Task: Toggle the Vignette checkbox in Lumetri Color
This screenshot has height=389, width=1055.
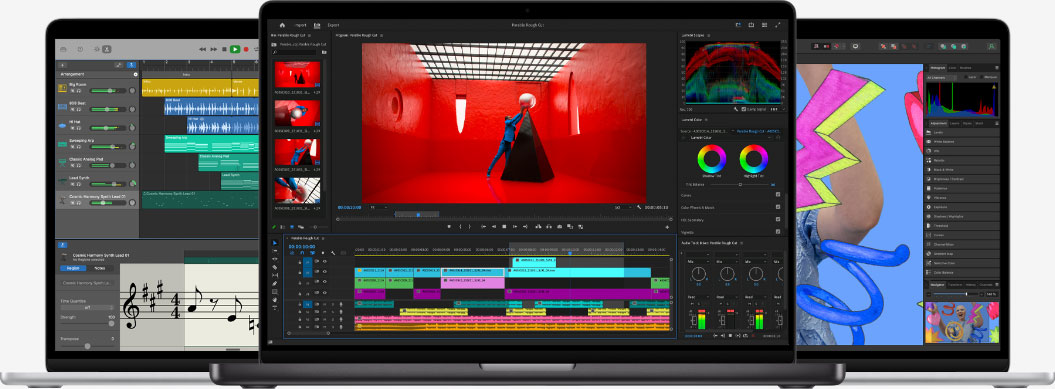Action: (x=778, y=232)
